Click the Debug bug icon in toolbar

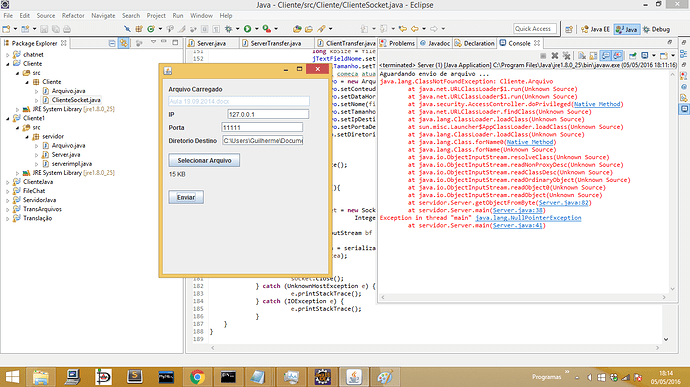coord(228,29)
